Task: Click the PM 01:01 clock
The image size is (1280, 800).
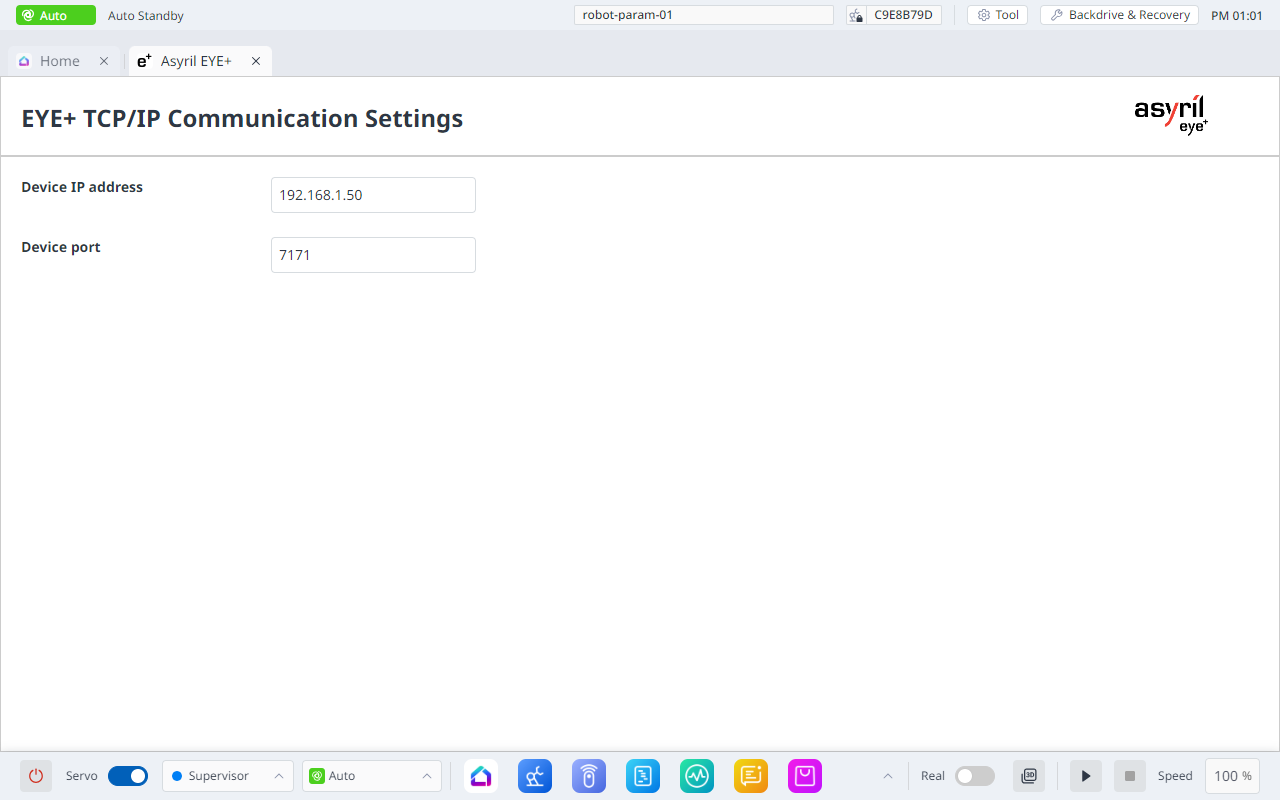Action: 1237,16
